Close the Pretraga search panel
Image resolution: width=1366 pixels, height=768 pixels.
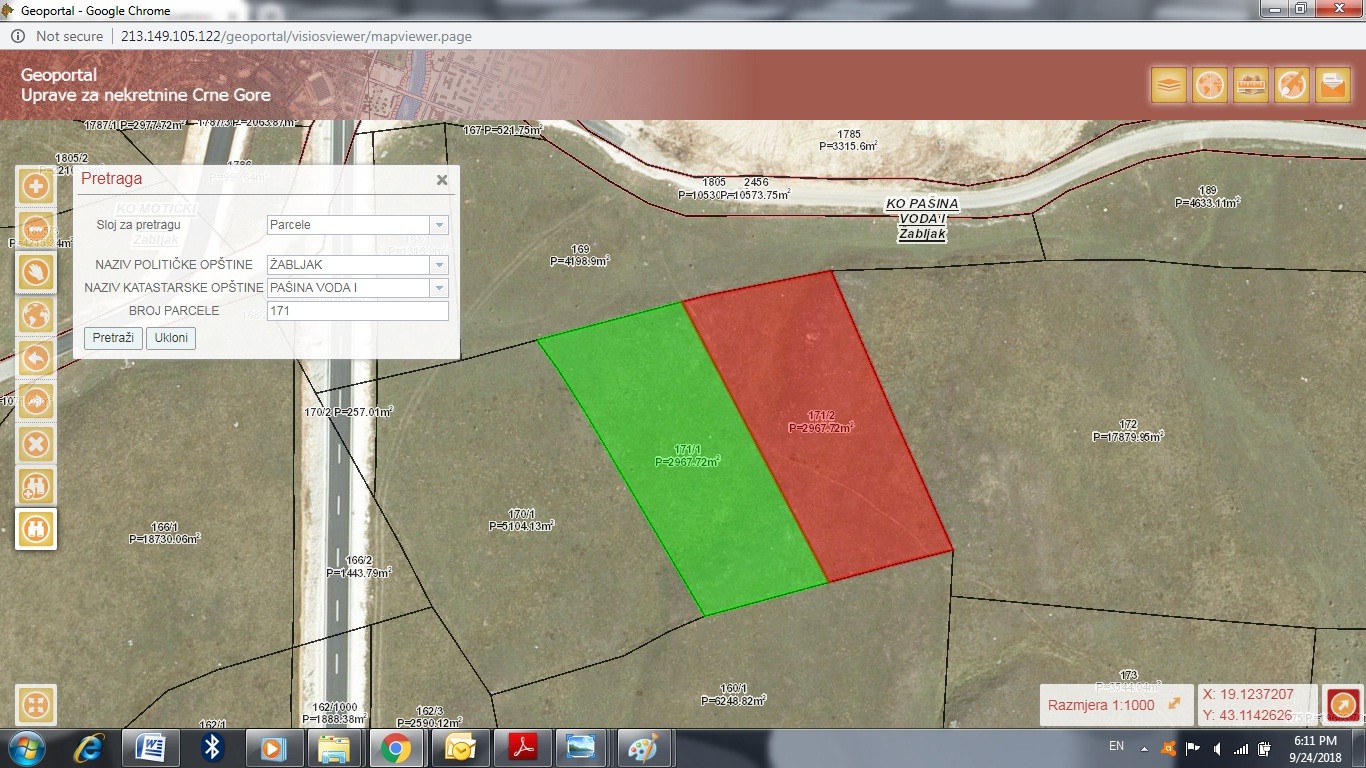click(x=441, y=180)
